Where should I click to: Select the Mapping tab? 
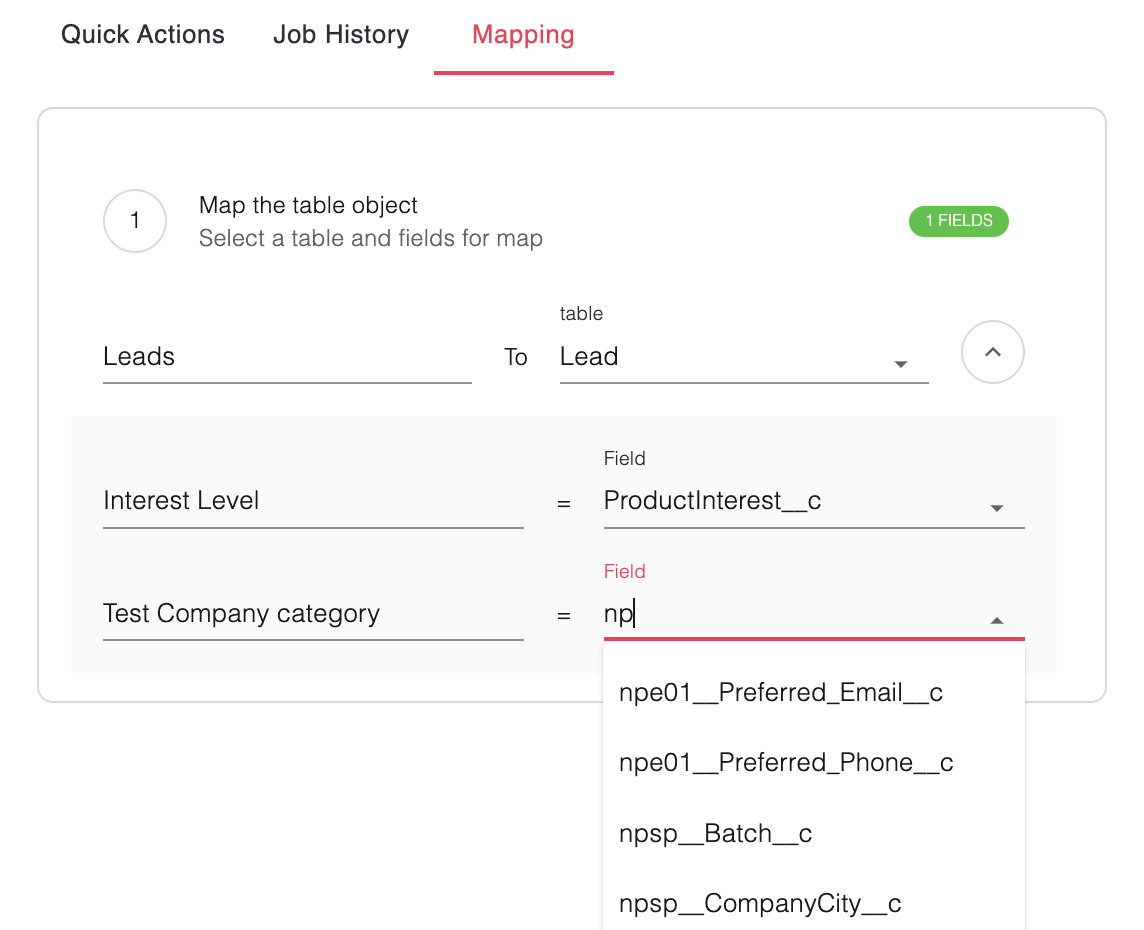[523, 35]
